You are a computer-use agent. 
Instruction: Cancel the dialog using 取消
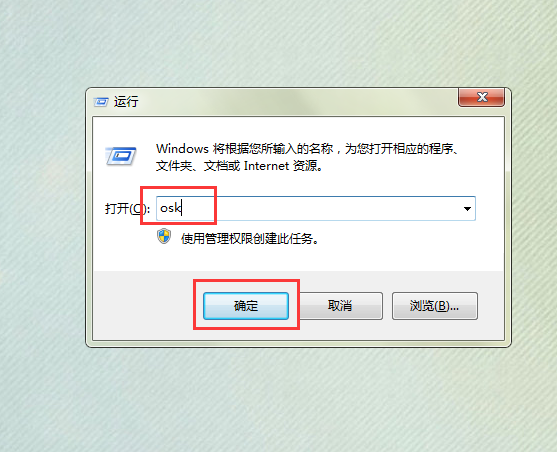pos(340,306)
